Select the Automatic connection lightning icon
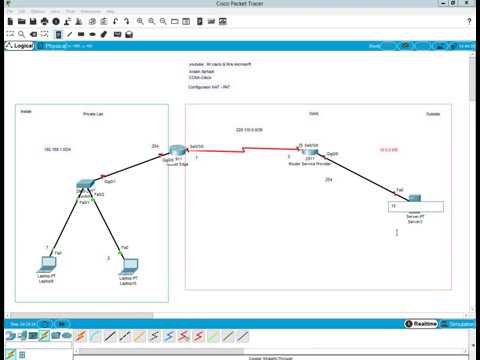 pyautogui.click(x=80, y=336)
